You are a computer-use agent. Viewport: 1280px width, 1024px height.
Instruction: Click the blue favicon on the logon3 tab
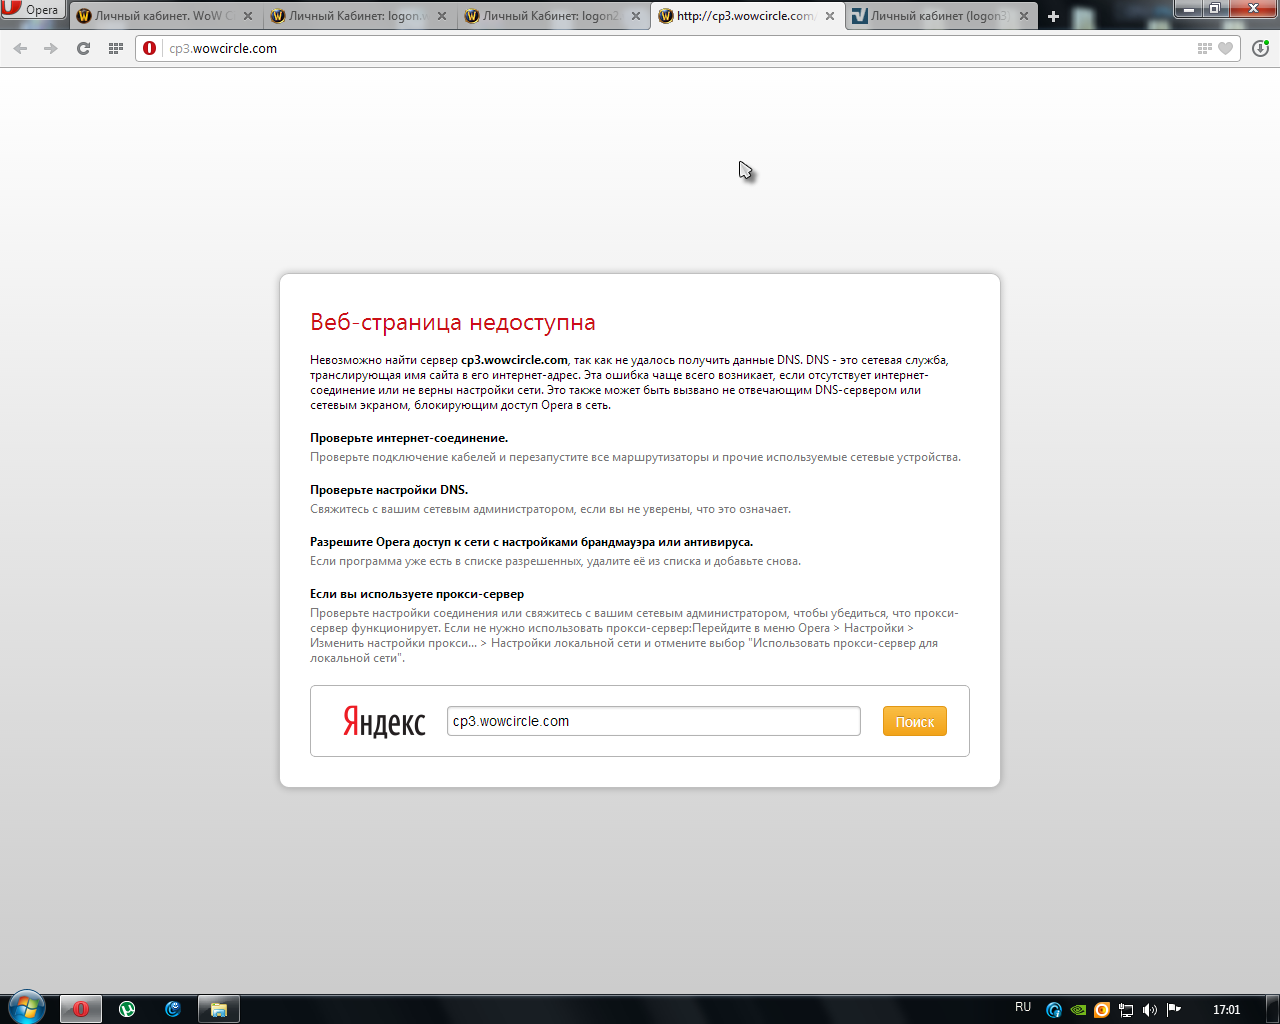coord(860,16)
